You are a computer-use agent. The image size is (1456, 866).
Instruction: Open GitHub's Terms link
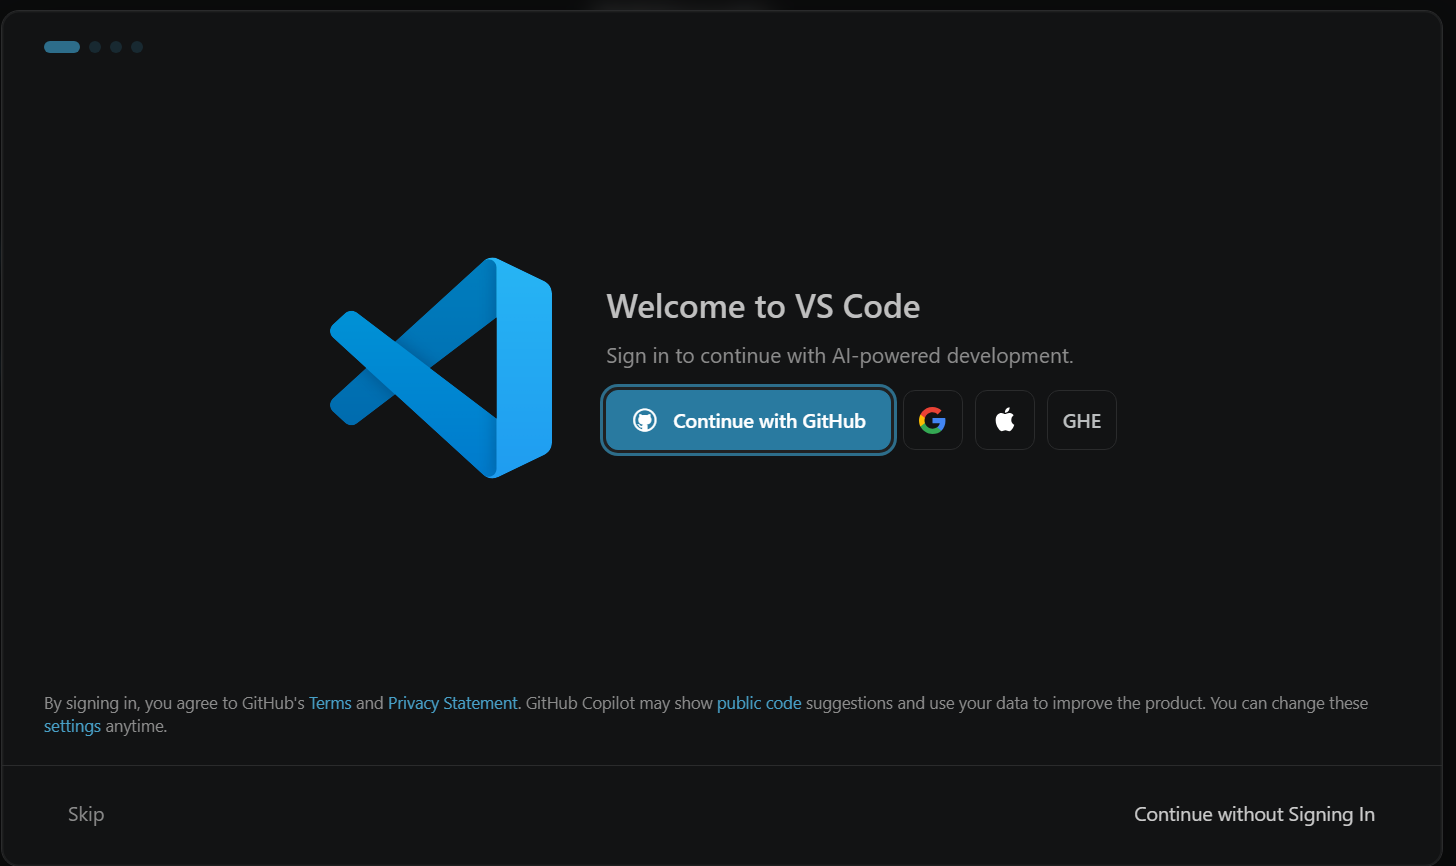(x=330, y=703)
